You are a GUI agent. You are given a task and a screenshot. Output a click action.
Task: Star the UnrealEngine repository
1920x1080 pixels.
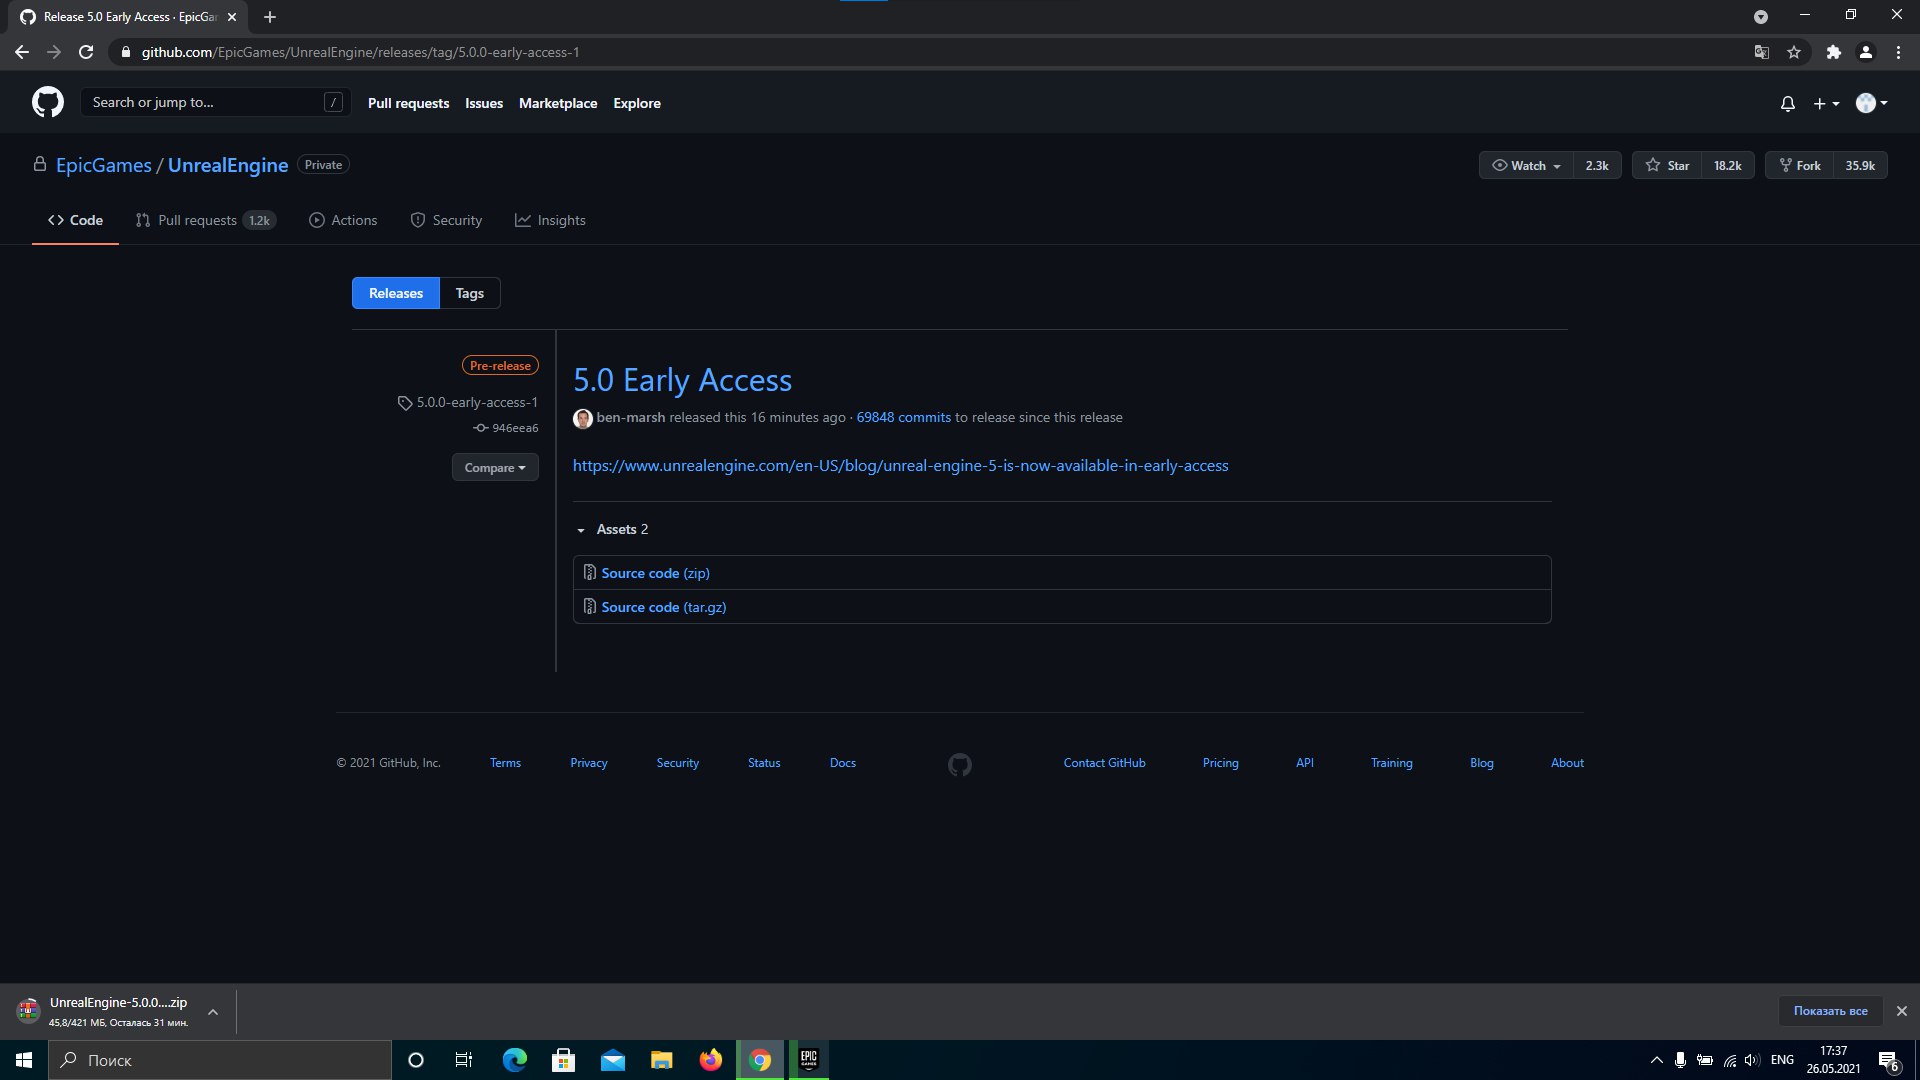[x=1667, y=165]
